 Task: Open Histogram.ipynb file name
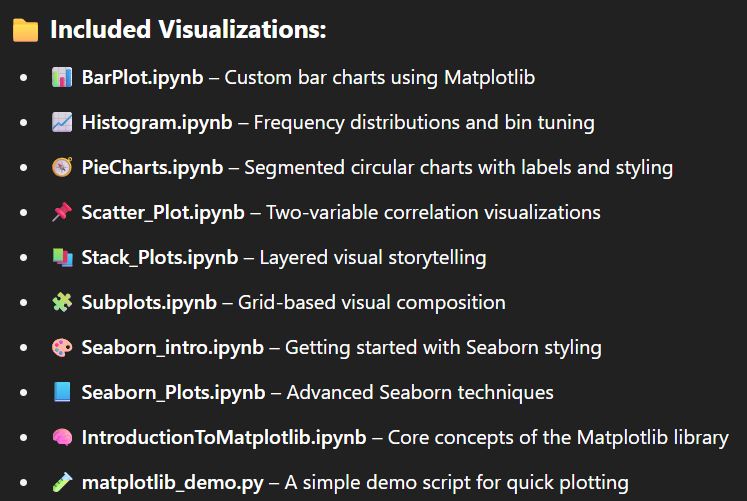tap(157, 123)
